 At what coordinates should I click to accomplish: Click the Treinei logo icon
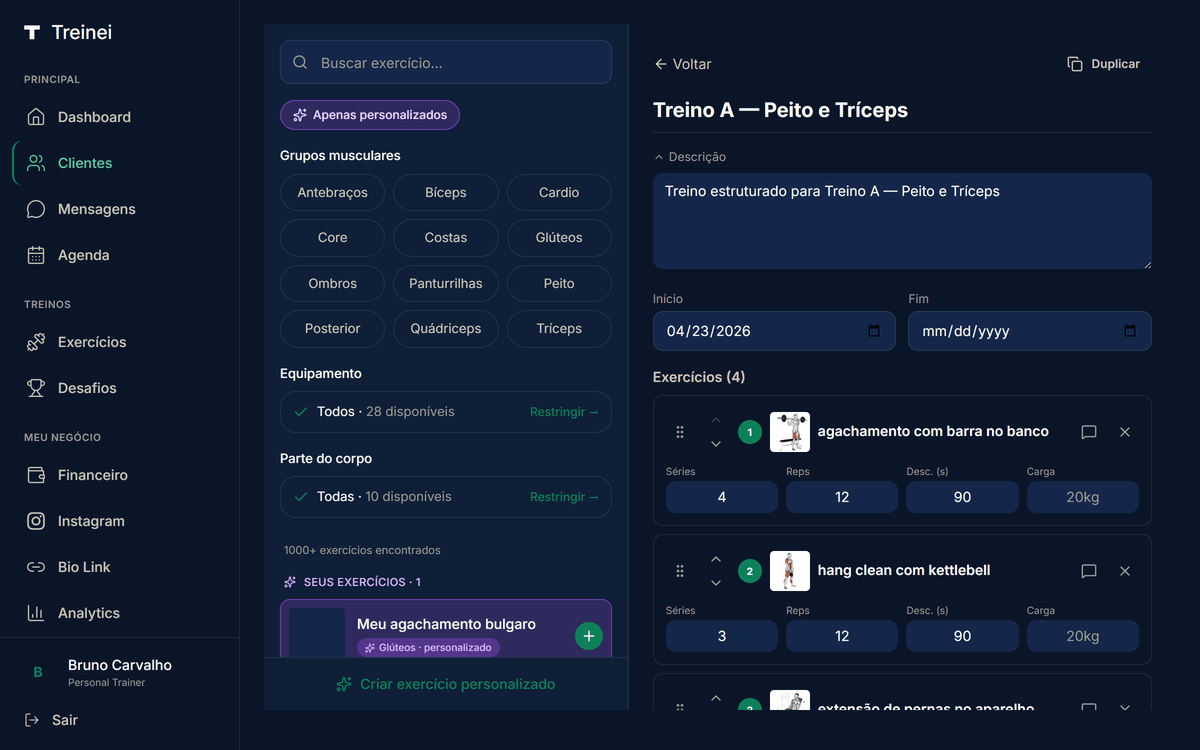click(x=32, y=33)
